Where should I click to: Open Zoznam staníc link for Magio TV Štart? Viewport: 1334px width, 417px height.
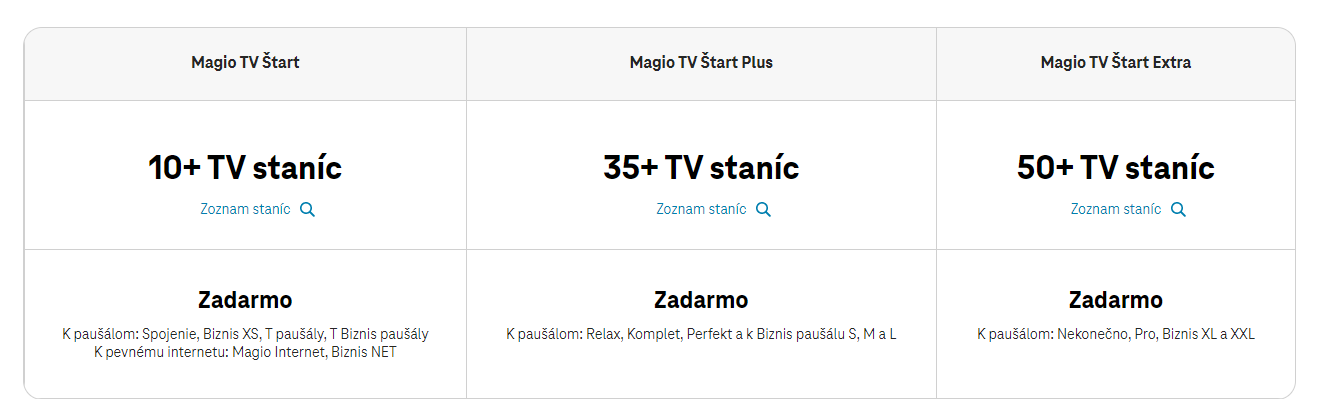click(x=246, y=209)
